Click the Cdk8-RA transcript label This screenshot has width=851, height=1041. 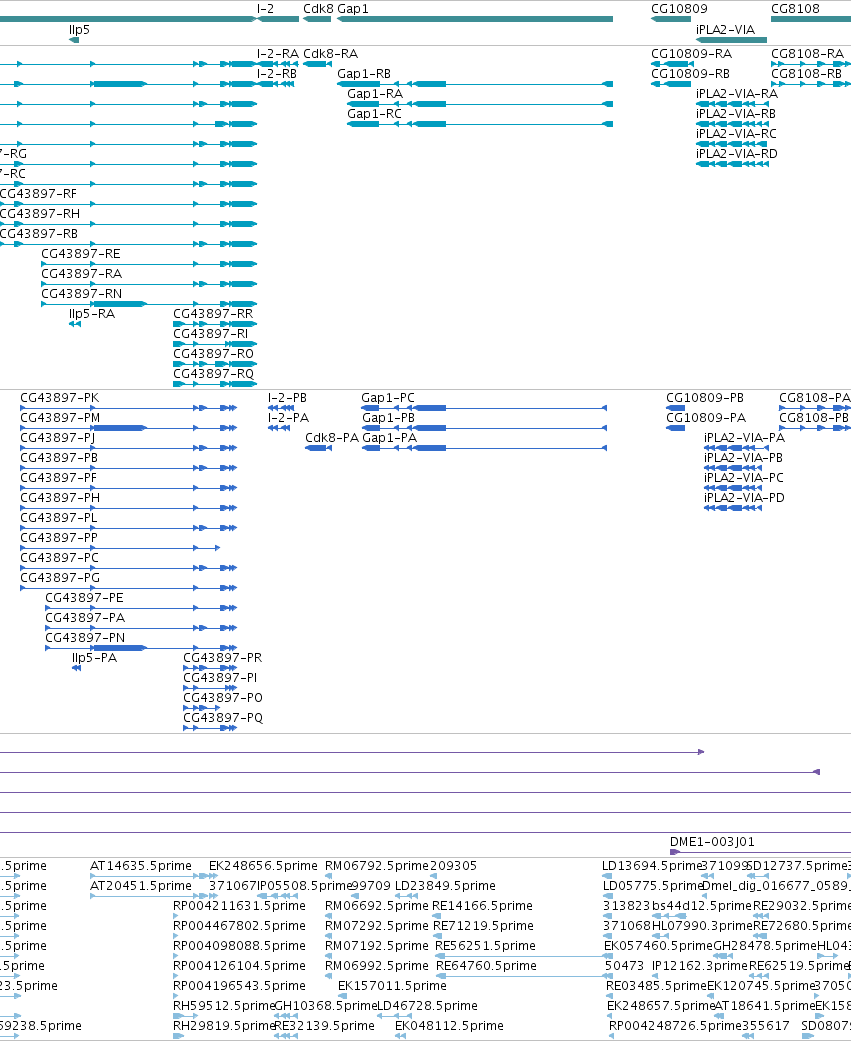[x=331, y=54]
